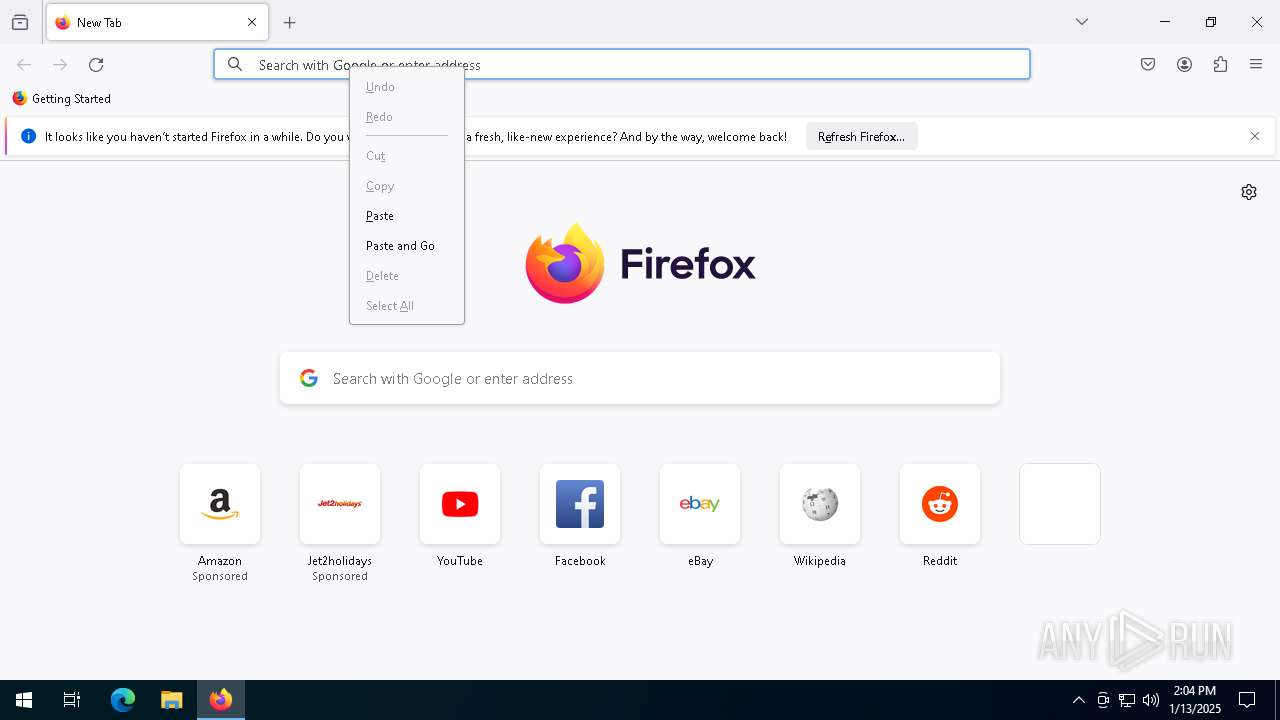Launch Microsoft Edge from taskbar
Viewport: 1280px width, 720px height.
(x=123, y=700)
